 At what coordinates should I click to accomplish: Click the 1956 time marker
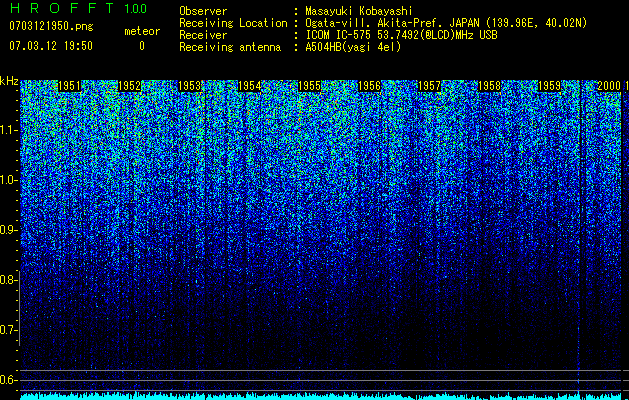point(369,86)
